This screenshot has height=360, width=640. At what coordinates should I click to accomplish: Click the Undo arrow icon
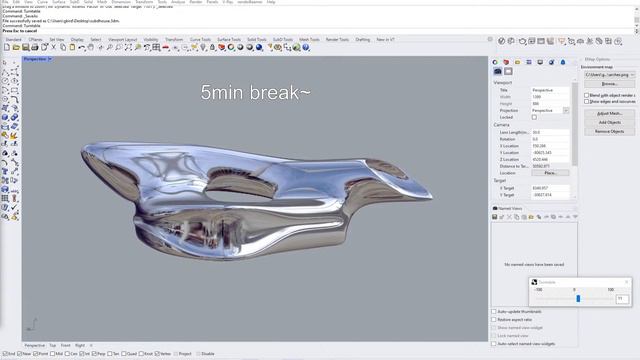click(82, 47)
